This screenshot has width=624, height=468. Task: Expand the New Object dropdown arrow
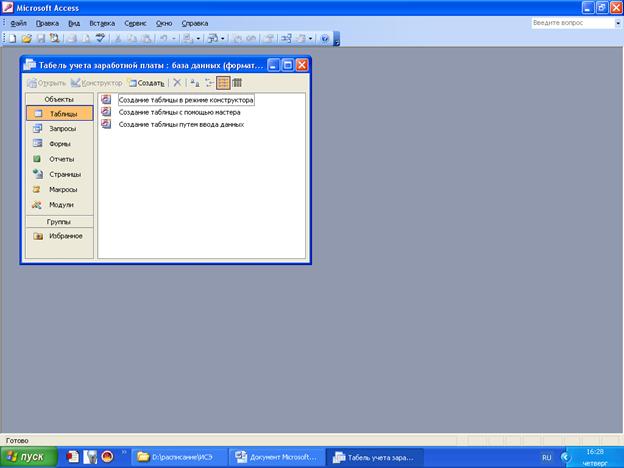pos(310,39)
